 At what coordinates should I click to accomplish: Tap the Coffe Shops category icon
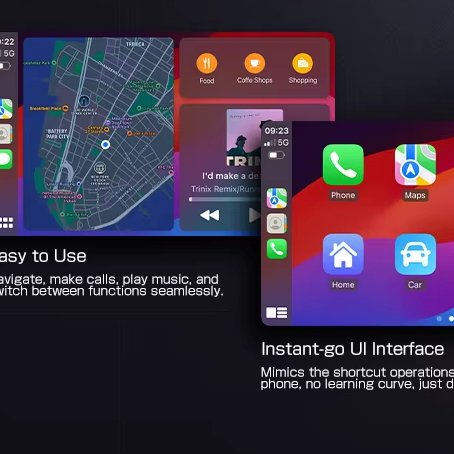(x=255, y=63)
